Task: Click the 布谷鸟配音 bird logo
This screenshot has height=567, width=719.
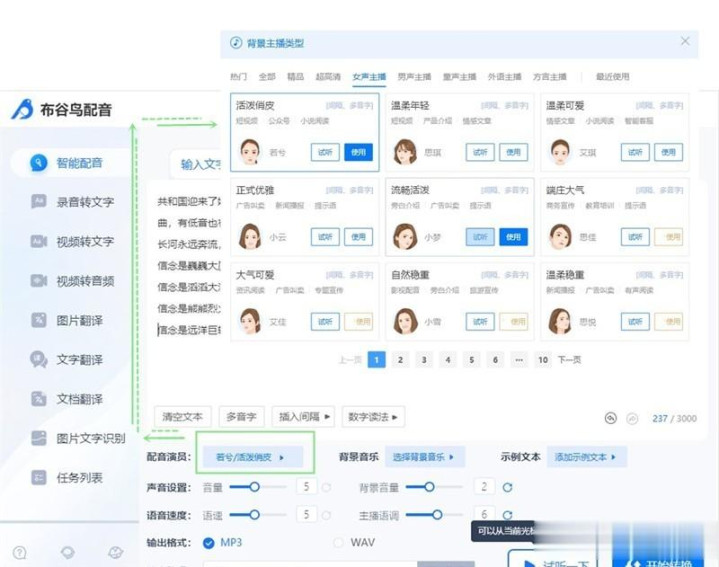Action: point(22,109)
